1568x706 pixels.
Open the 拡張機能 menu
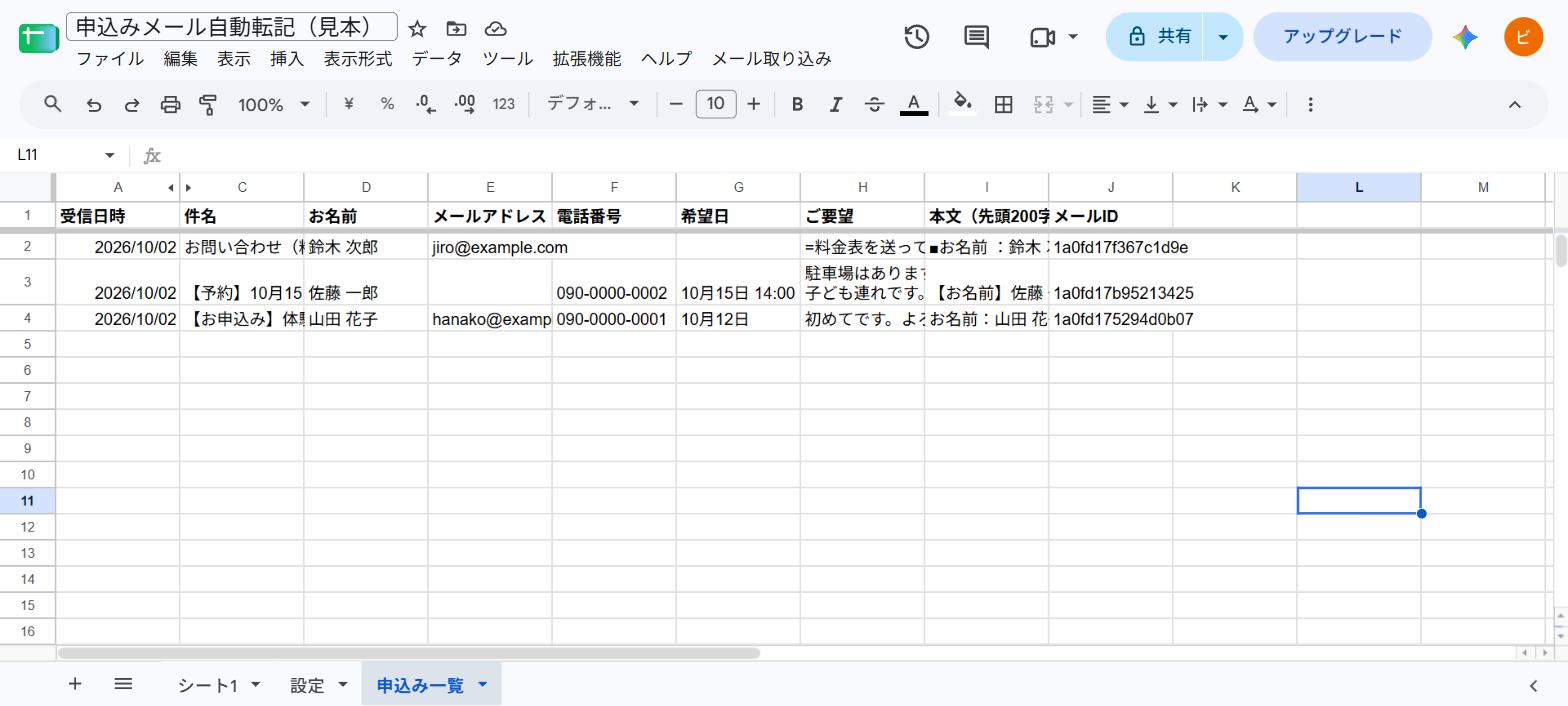tap(587, 59)
